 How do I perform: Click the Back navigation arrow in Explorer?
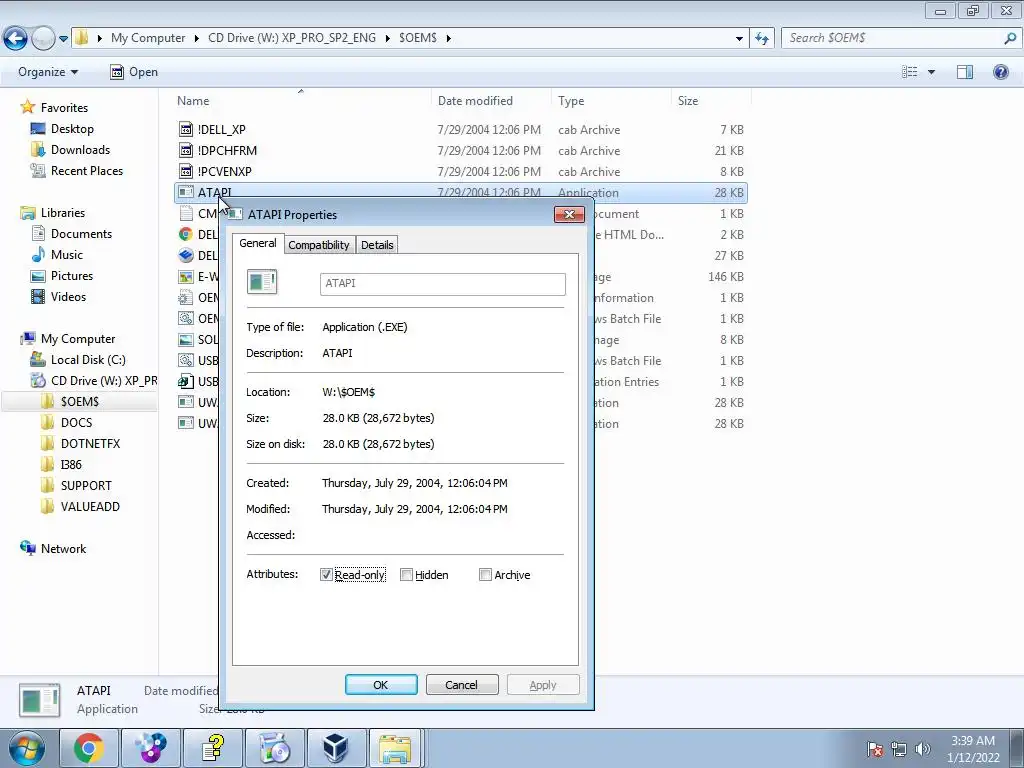point(15,39)
